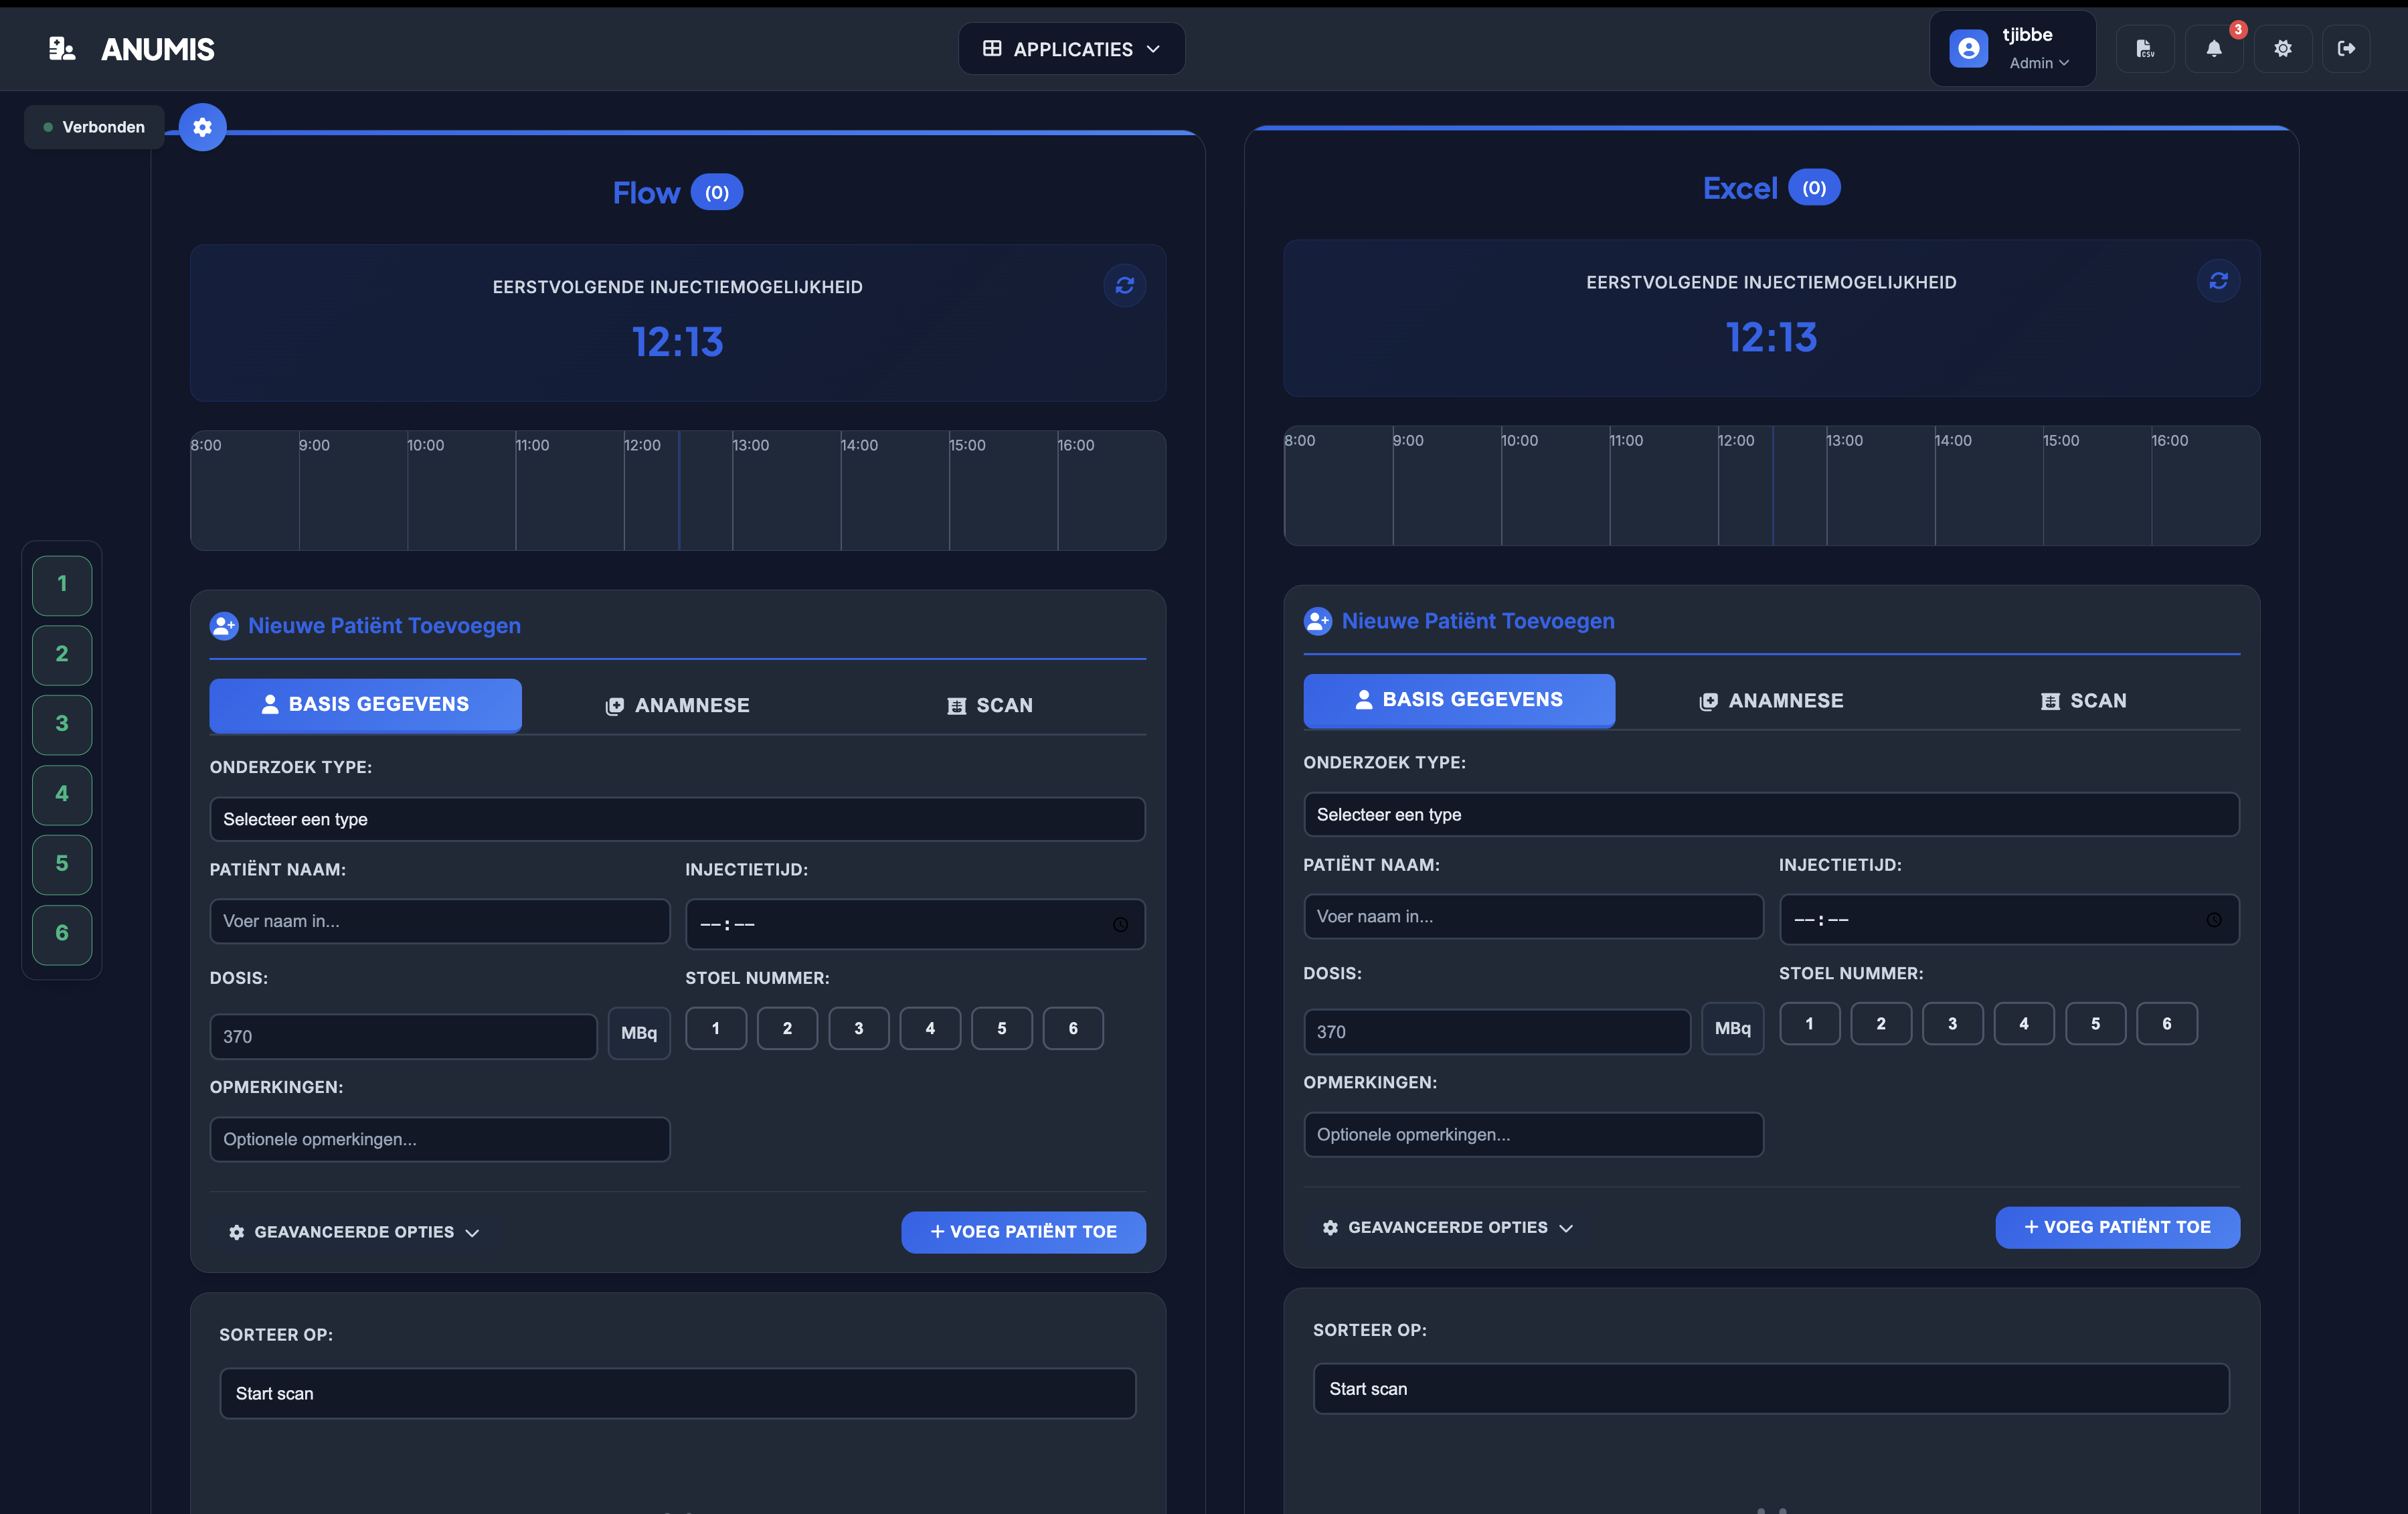Choose Stoel Nummer 5 in Flow form
2408x1514 pixels.
[1002, 1028]
